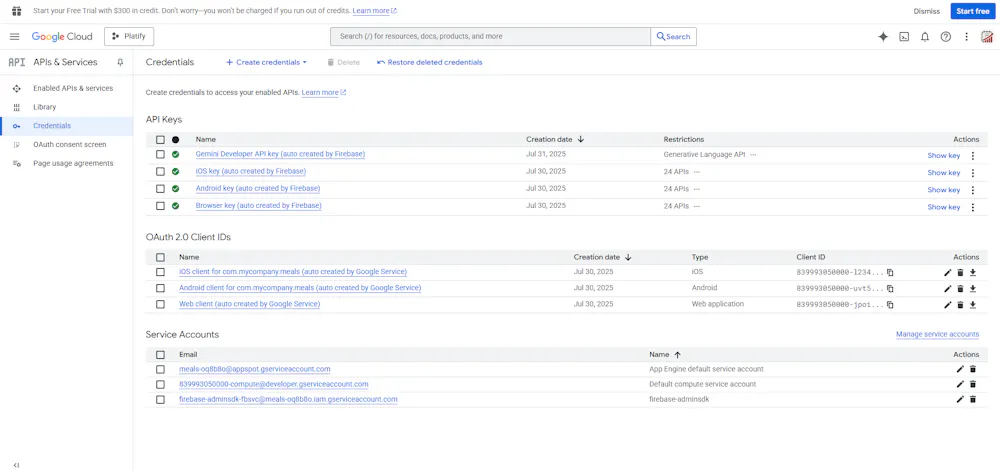The height and width of the screenshot is (471, 1000).
Task: Copy the iOS client ID
Action: pyautogui.click(x=890, y=272)
